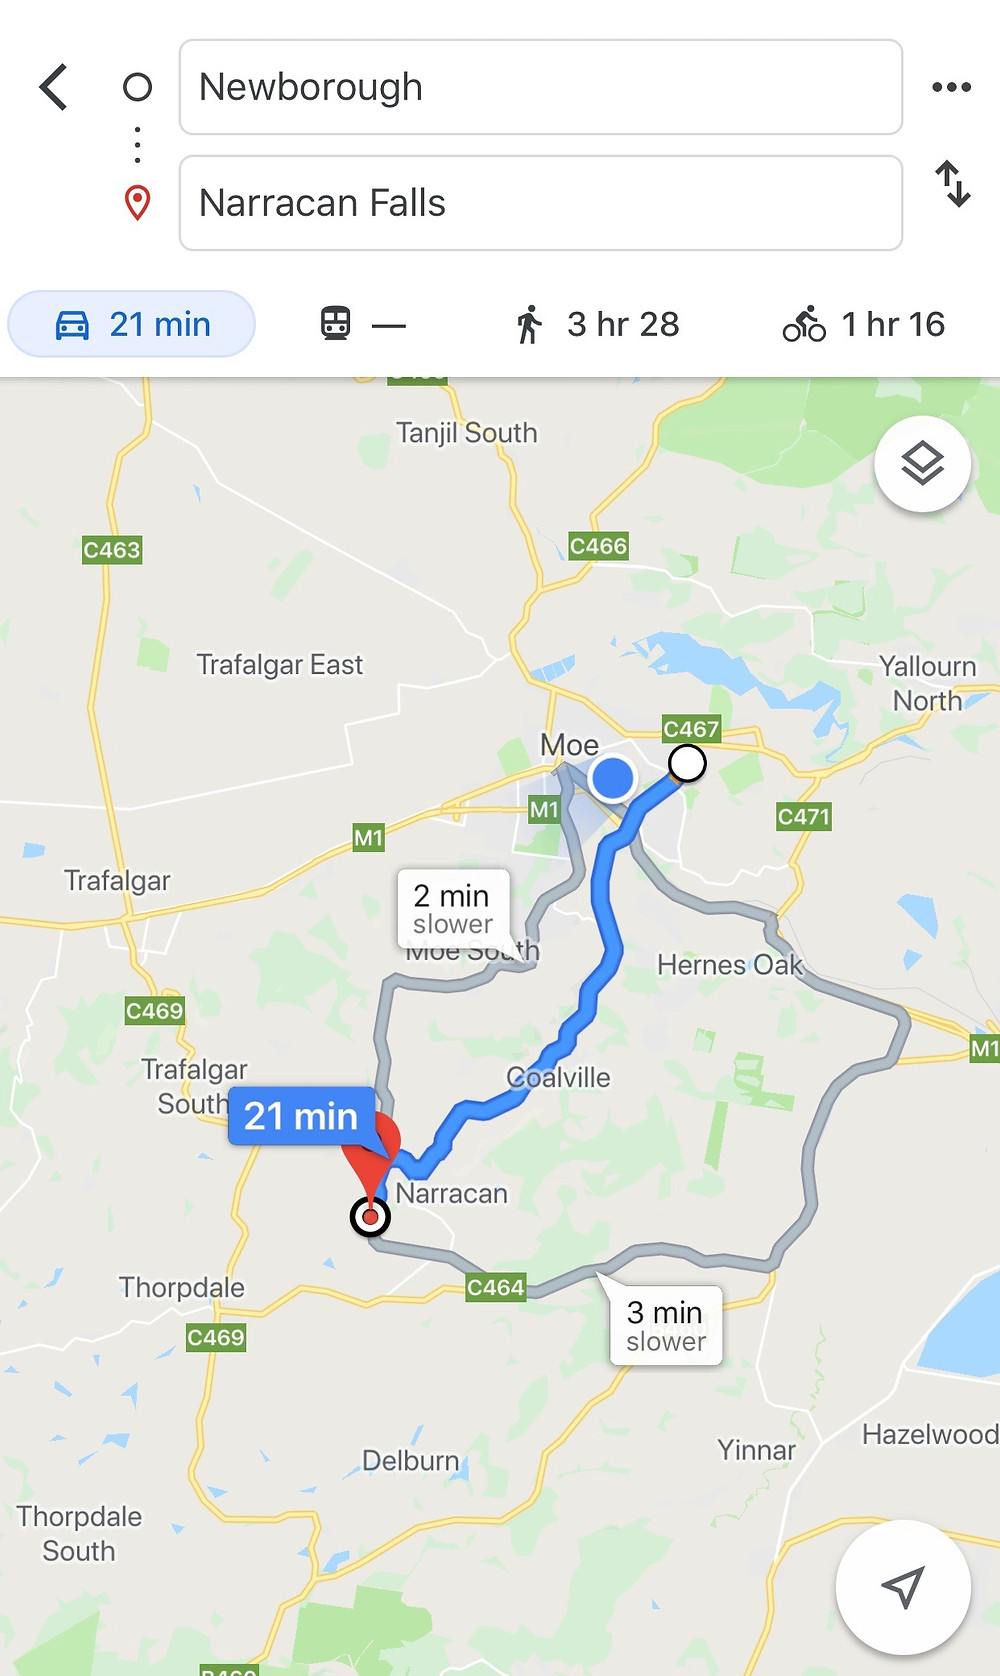Swap start and destination with reverse arrows

click(x=952, y=184)
